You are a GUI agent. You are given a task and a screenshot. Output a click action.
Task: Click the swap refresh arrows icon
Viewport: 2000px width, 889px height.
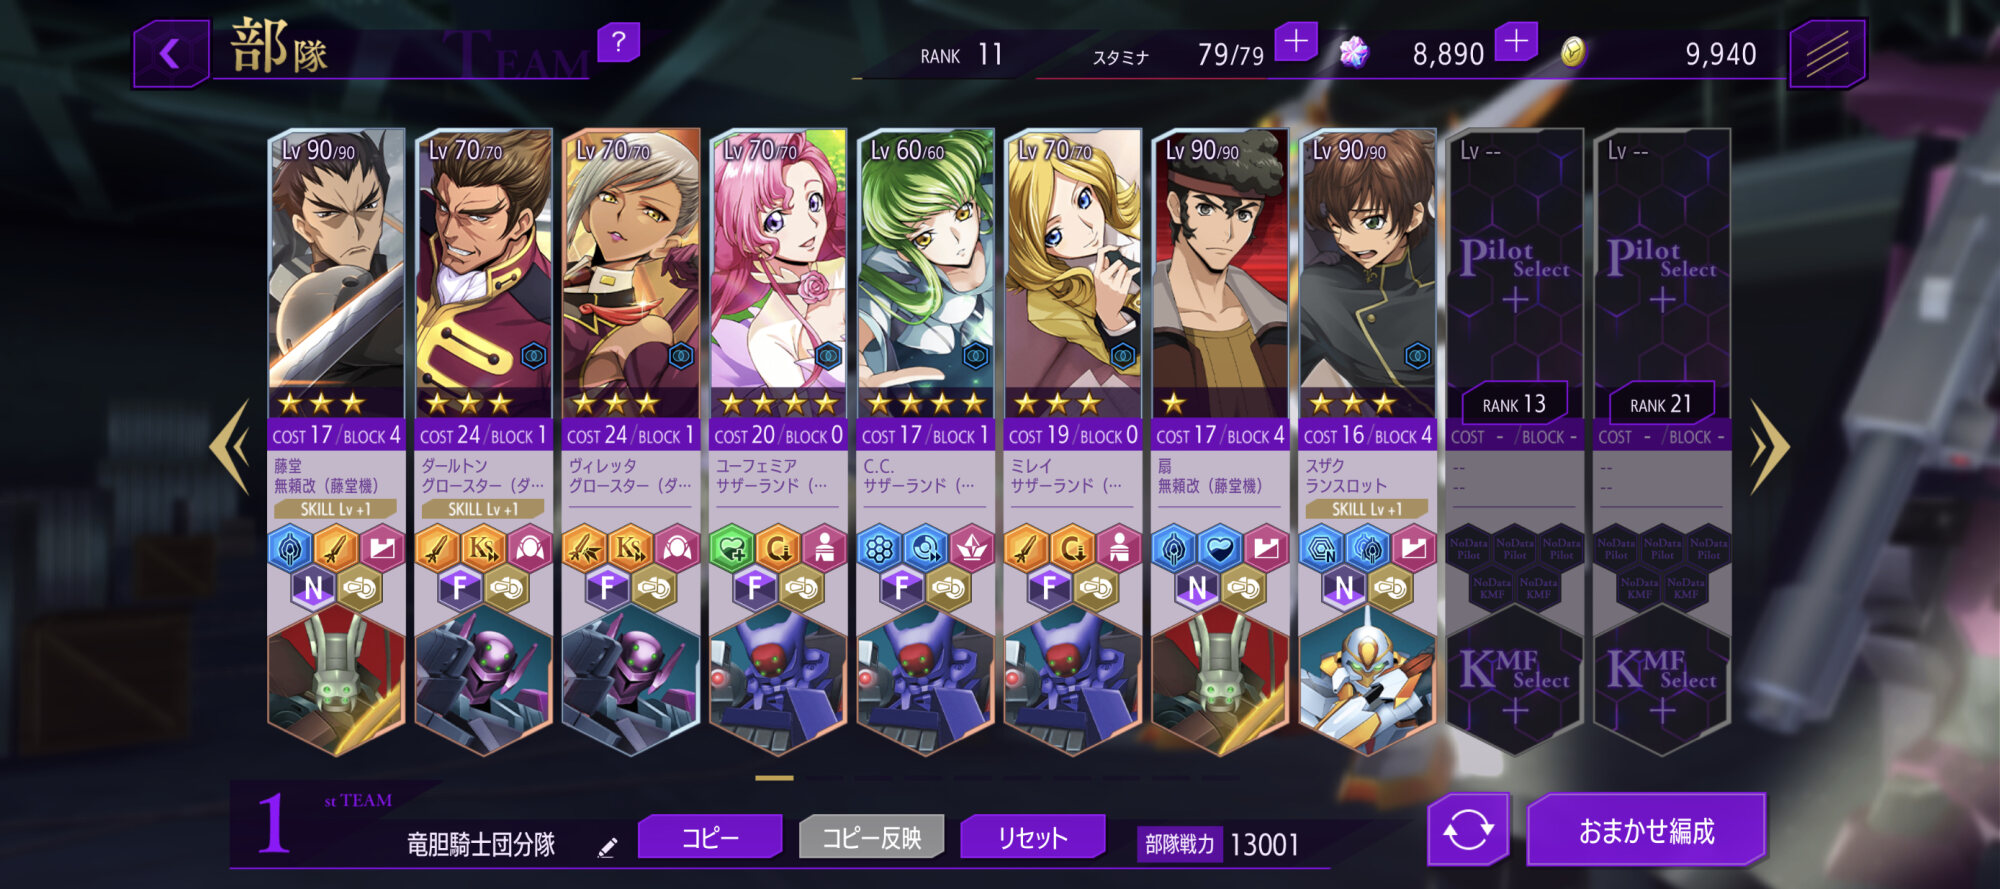pyautogui.click(x=1468, y=829)
